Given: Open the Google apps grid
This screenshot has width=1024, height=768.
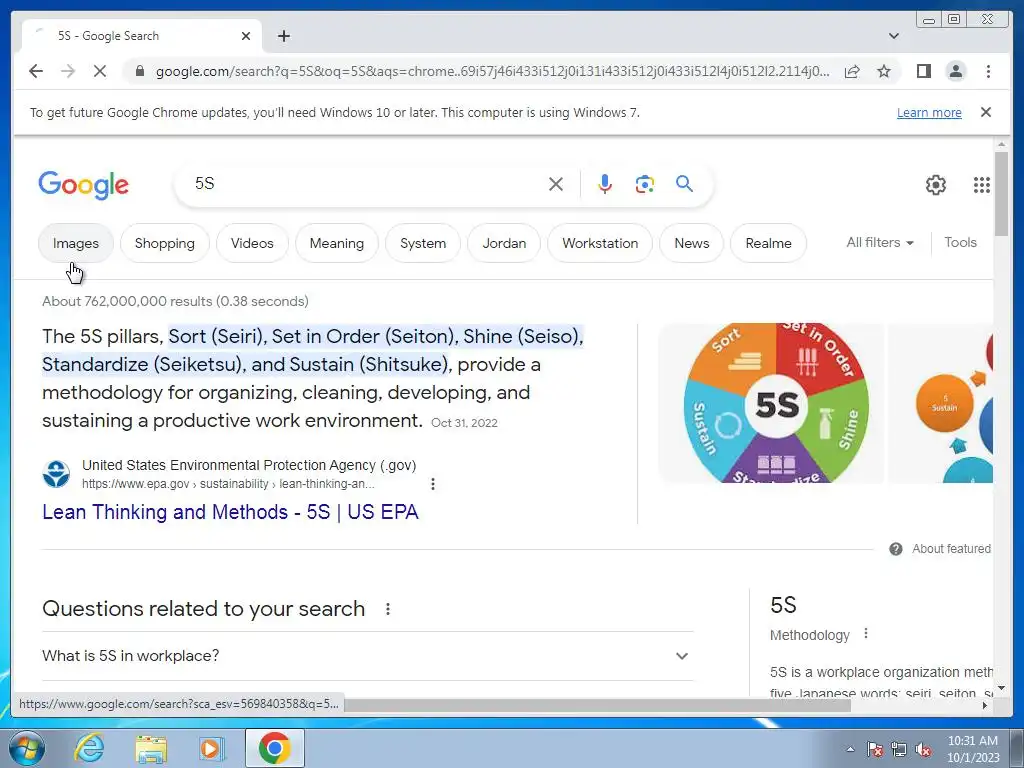Looking at the screenshot, I should click(x=981, y=185).
